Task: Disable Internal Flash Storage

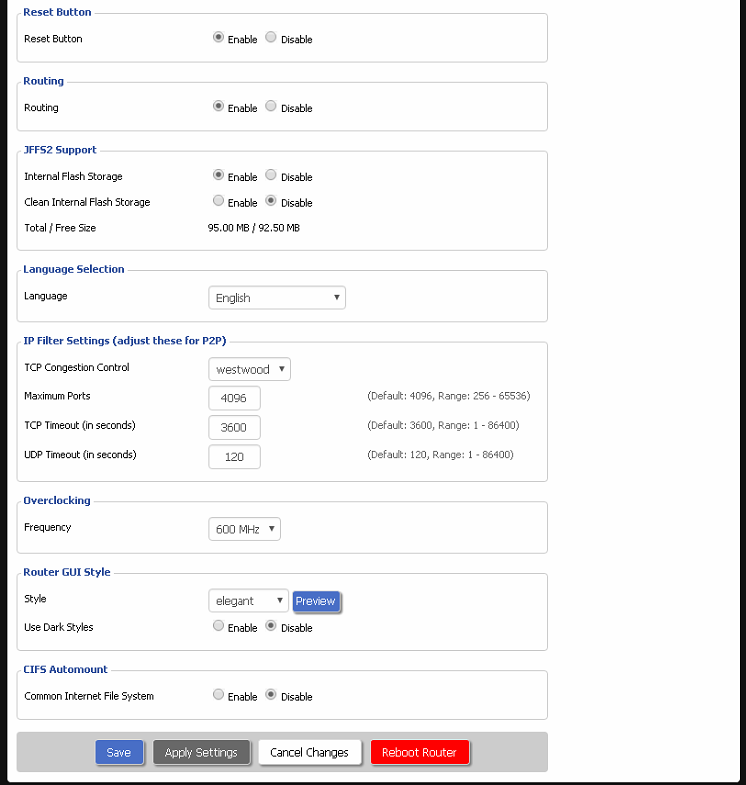Action: 271,175
